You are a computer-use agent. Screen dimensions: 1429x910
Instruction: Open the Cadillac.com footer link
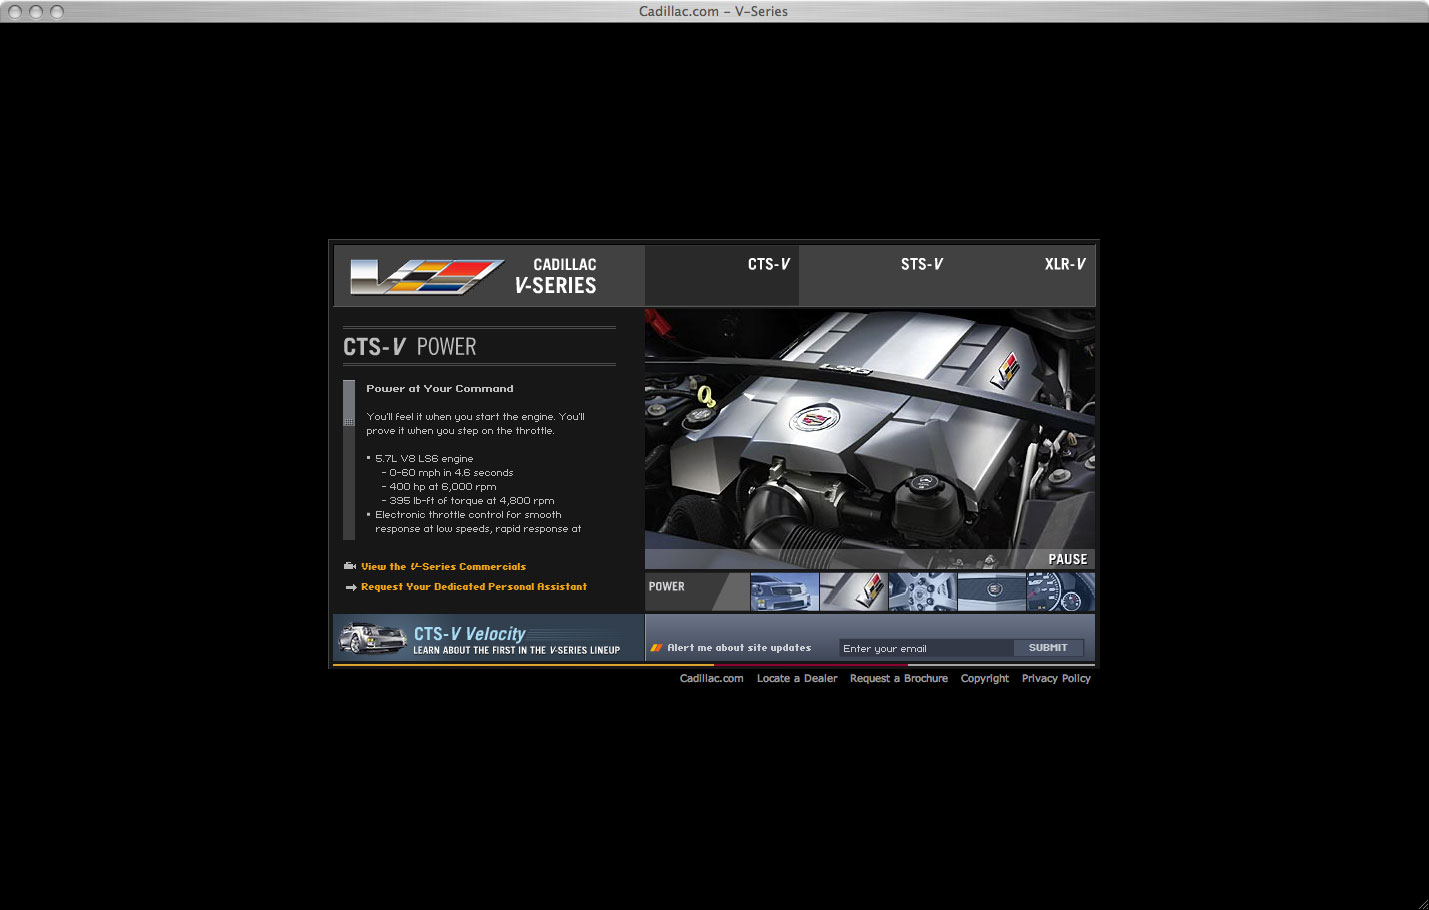(712, 679)
